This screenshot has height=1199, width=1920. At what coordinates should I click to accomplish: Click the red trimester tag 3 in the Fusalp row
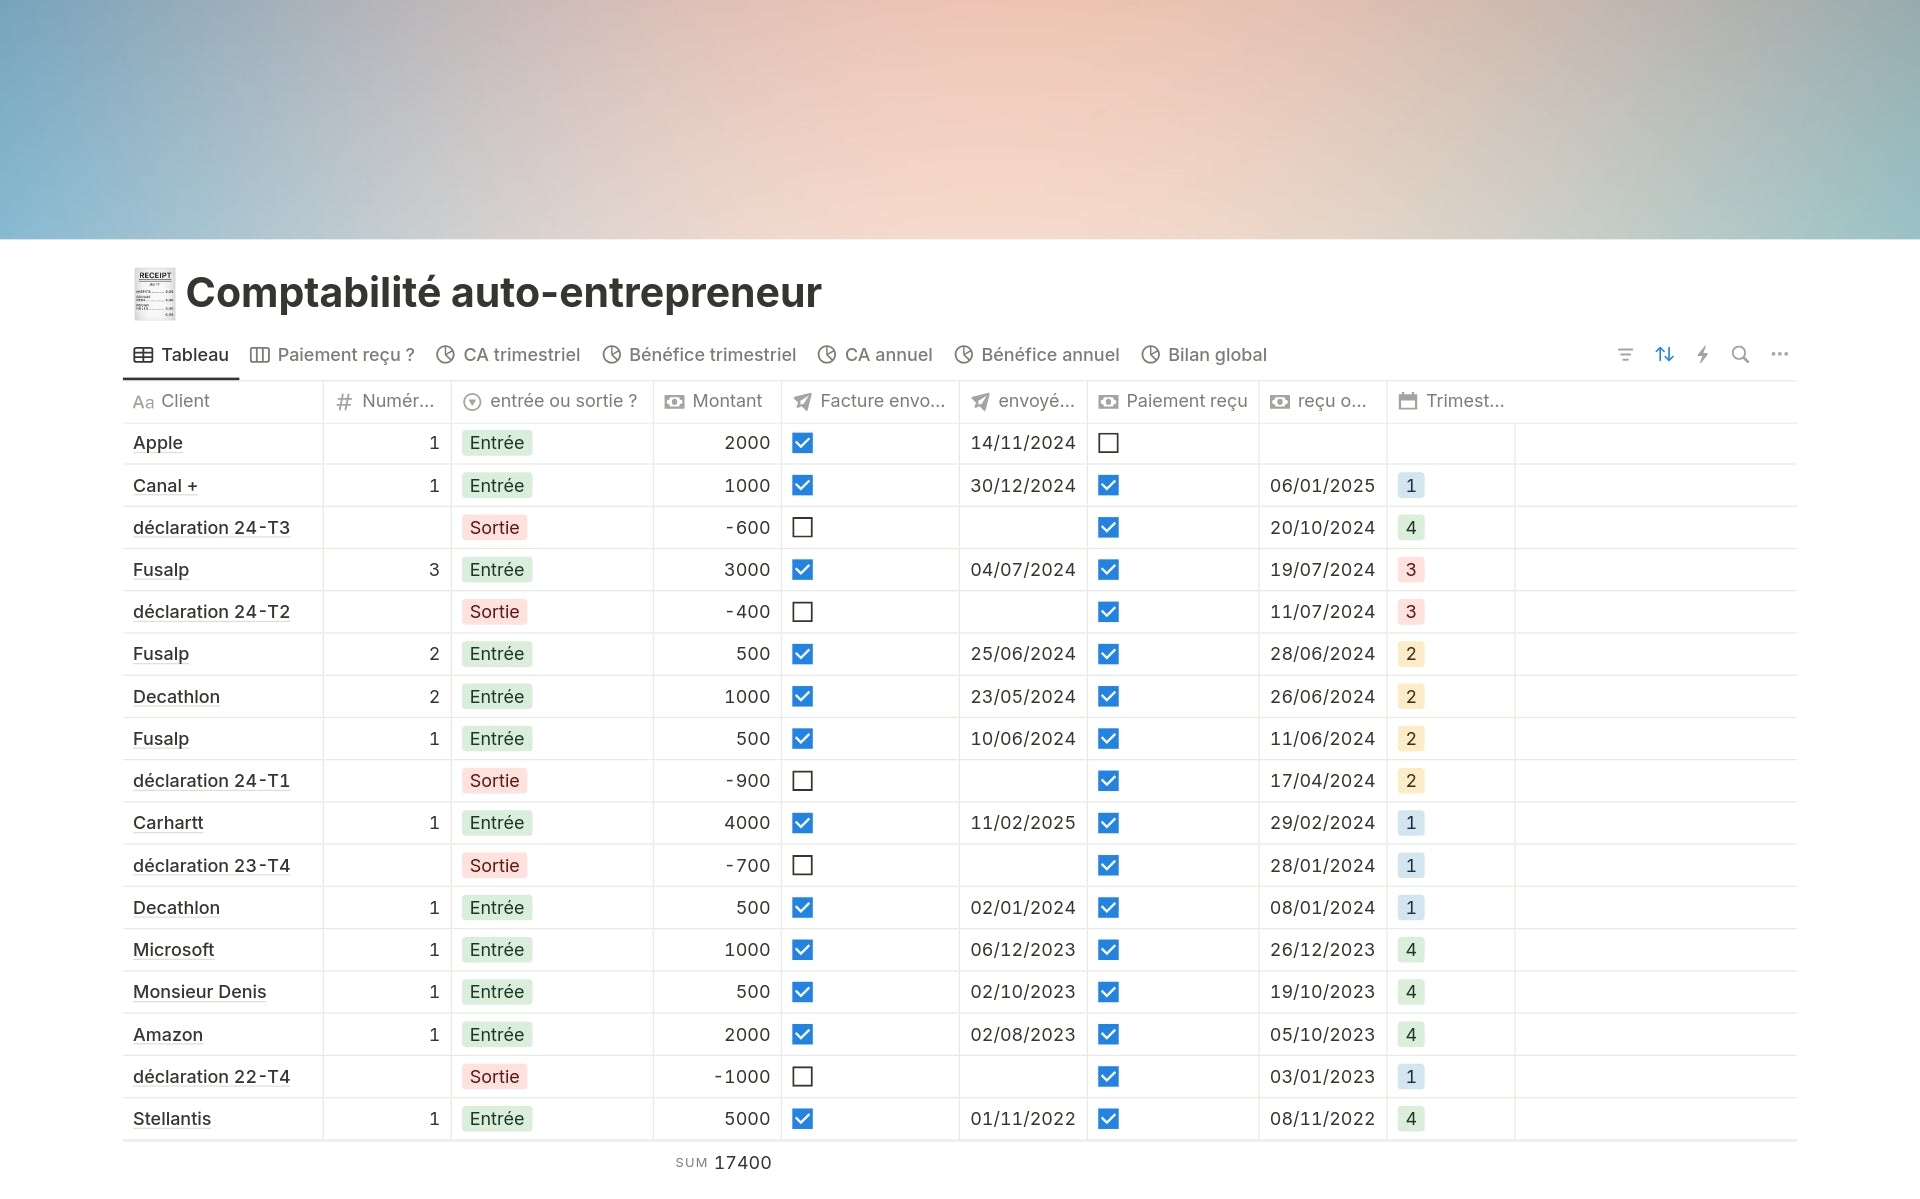1411,570
